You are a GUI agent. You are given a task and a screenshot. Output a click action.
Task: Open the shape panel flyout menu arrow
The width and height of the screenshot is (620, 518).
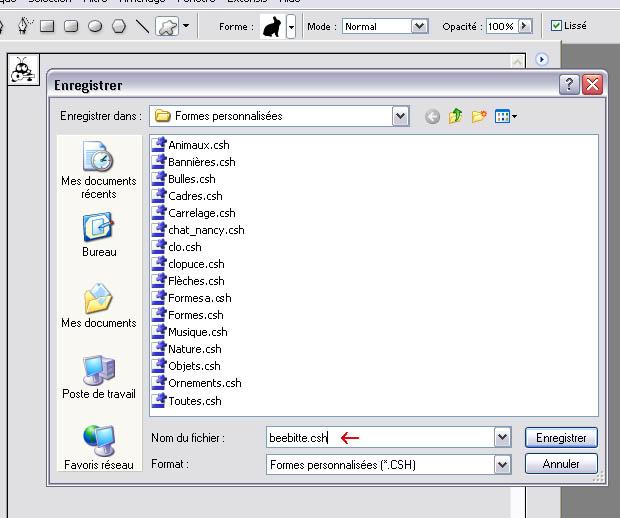(x=541, y=59)
